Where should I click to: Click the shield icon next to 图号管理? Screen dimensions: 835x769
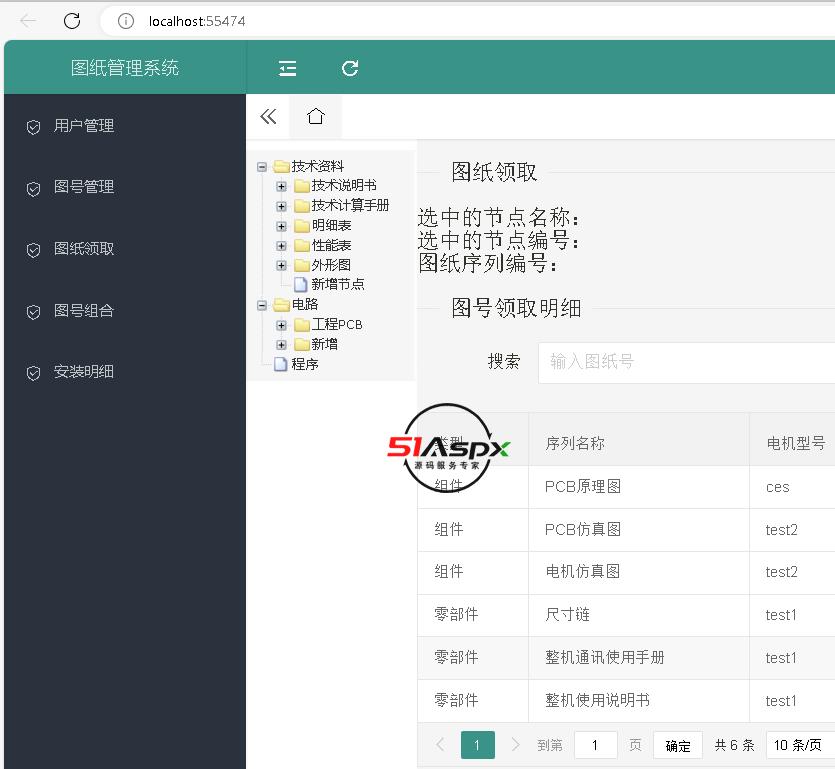pyautogui.click(x=34, y=189)
